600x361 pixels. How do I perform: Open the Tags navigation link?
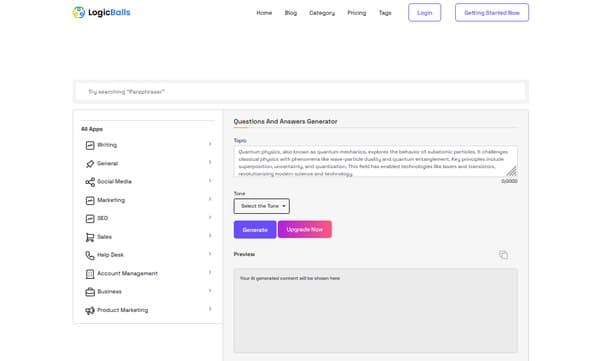click(x=385, y=13)
